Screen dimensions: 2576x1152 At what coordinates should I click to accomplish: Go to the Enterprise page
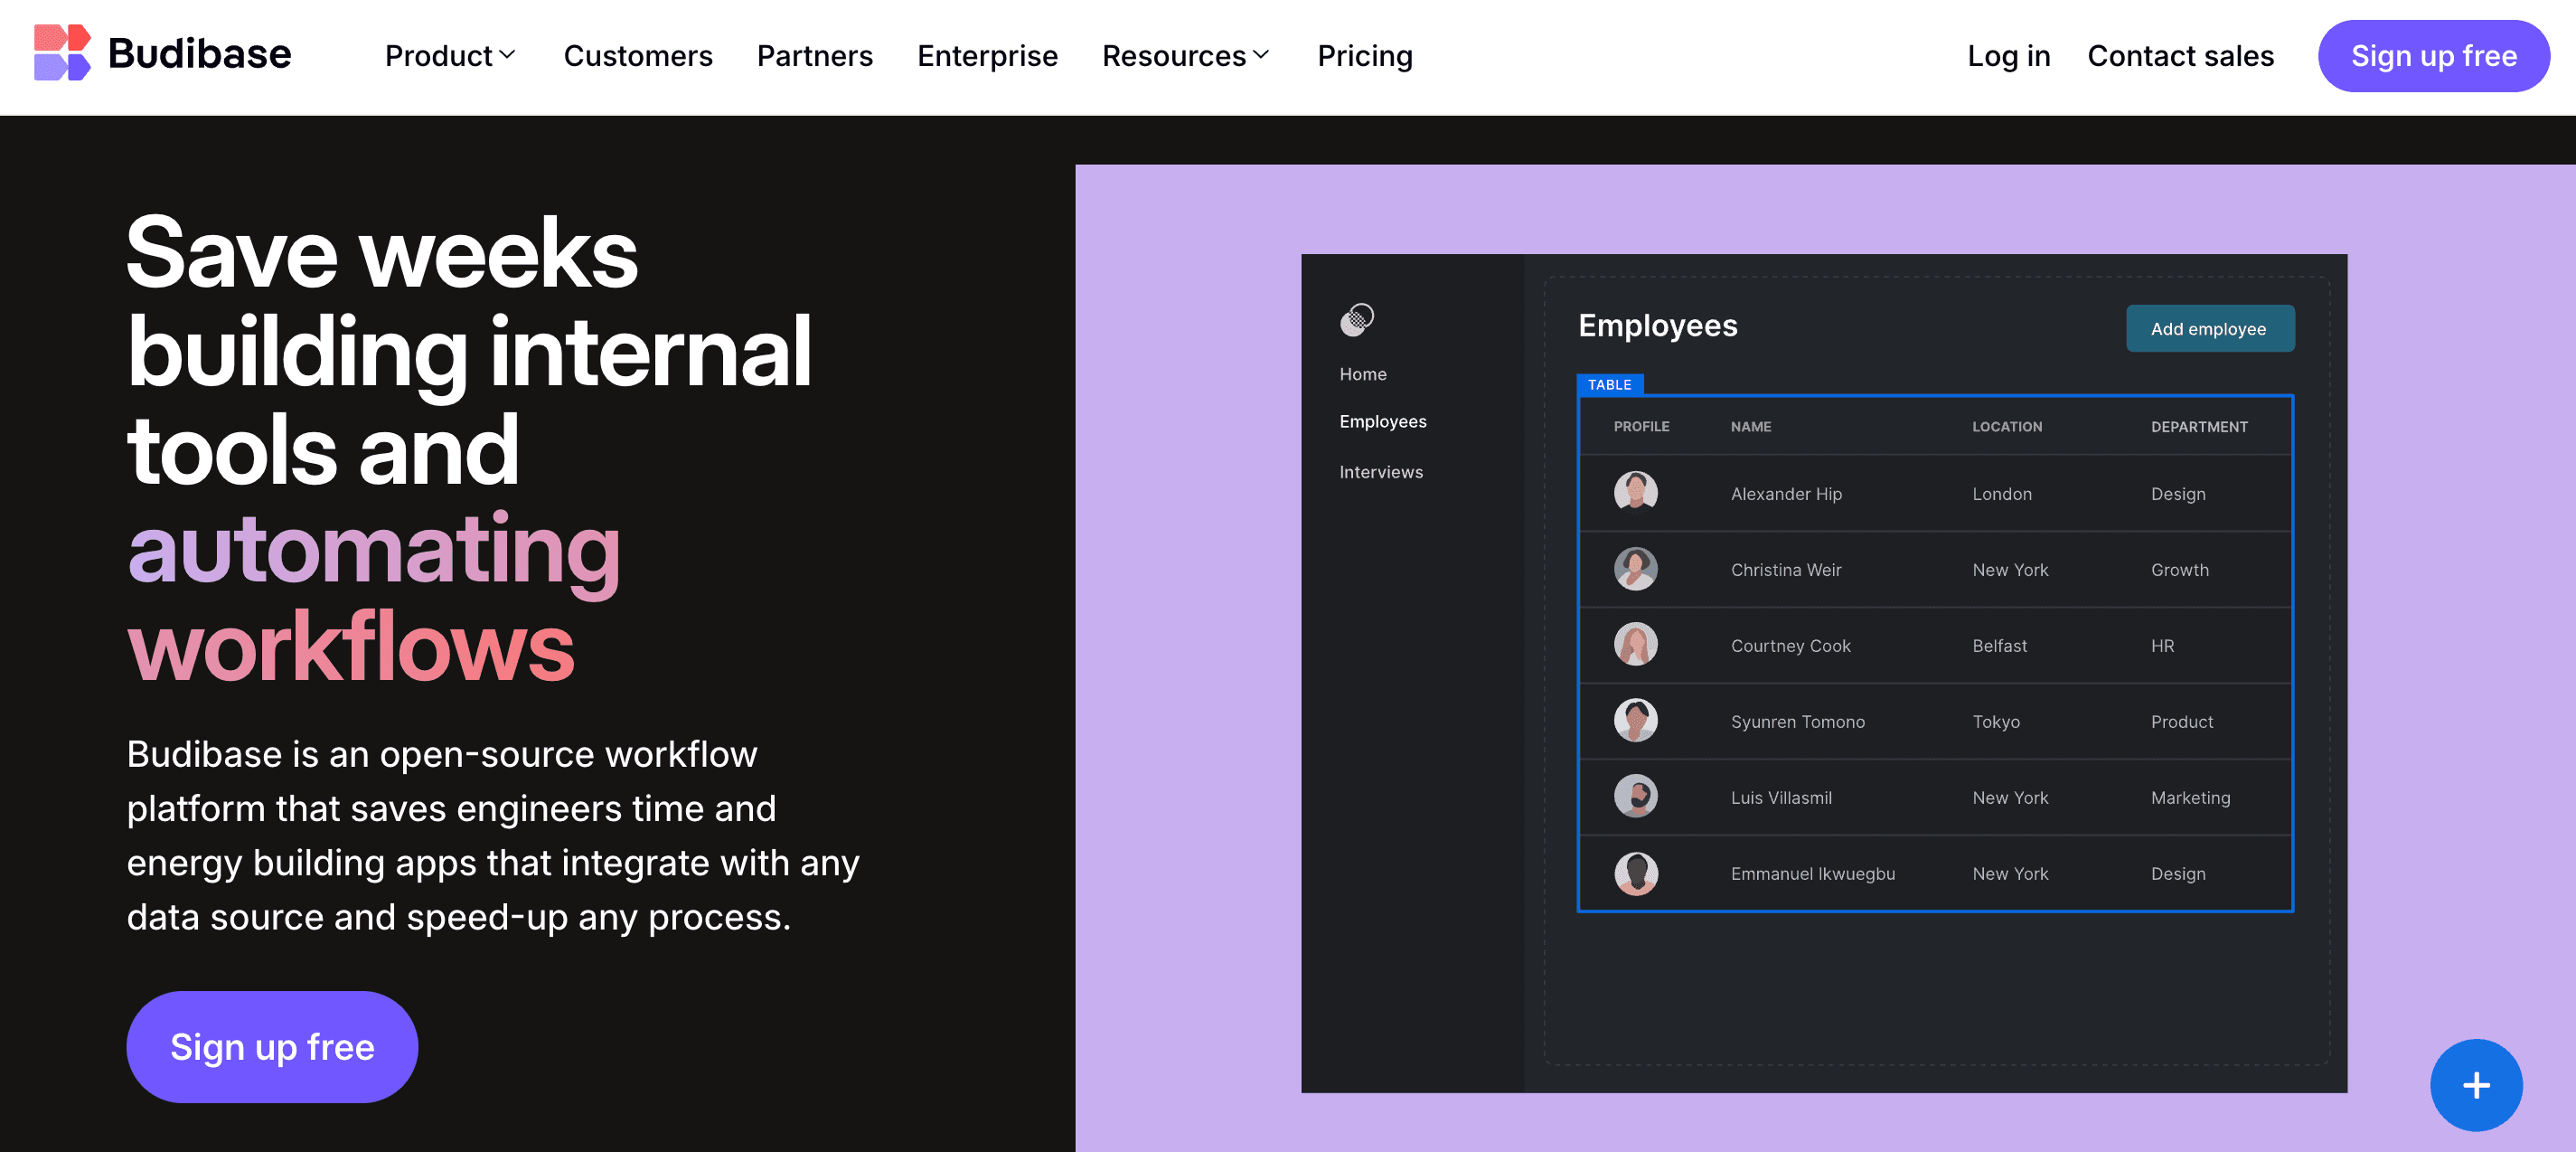click(987, 56)
